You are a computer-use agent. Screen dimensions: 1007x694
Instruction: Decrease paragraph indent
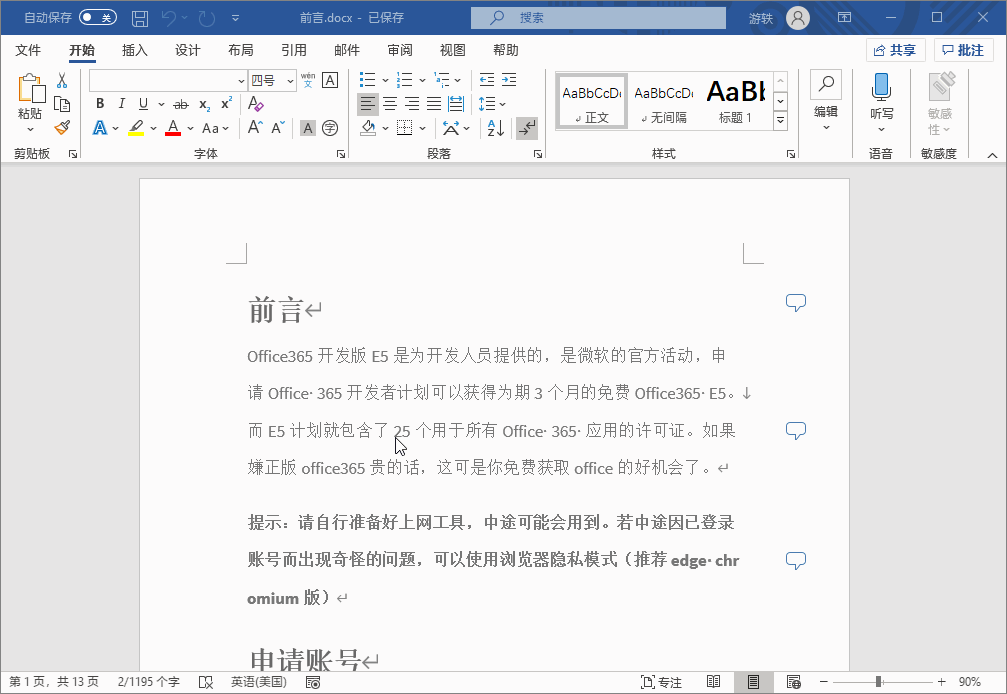click(x=487, y=80)
